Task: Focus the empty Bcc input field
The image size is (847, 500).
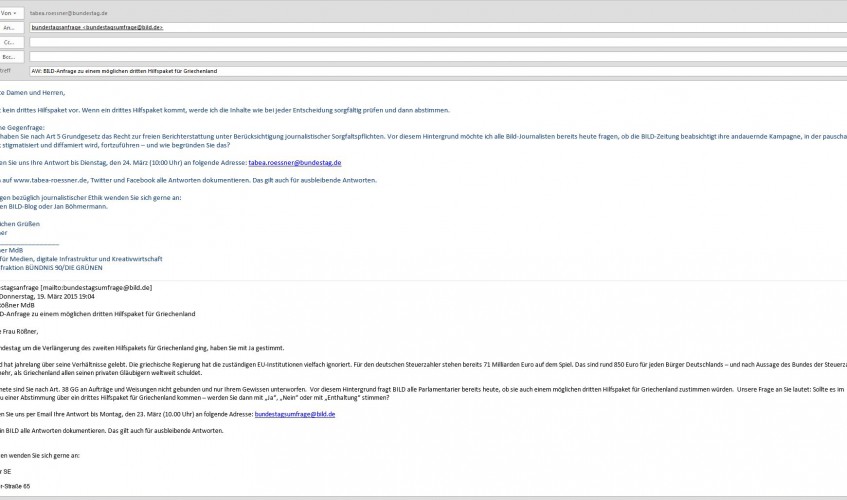Action: 438,57
